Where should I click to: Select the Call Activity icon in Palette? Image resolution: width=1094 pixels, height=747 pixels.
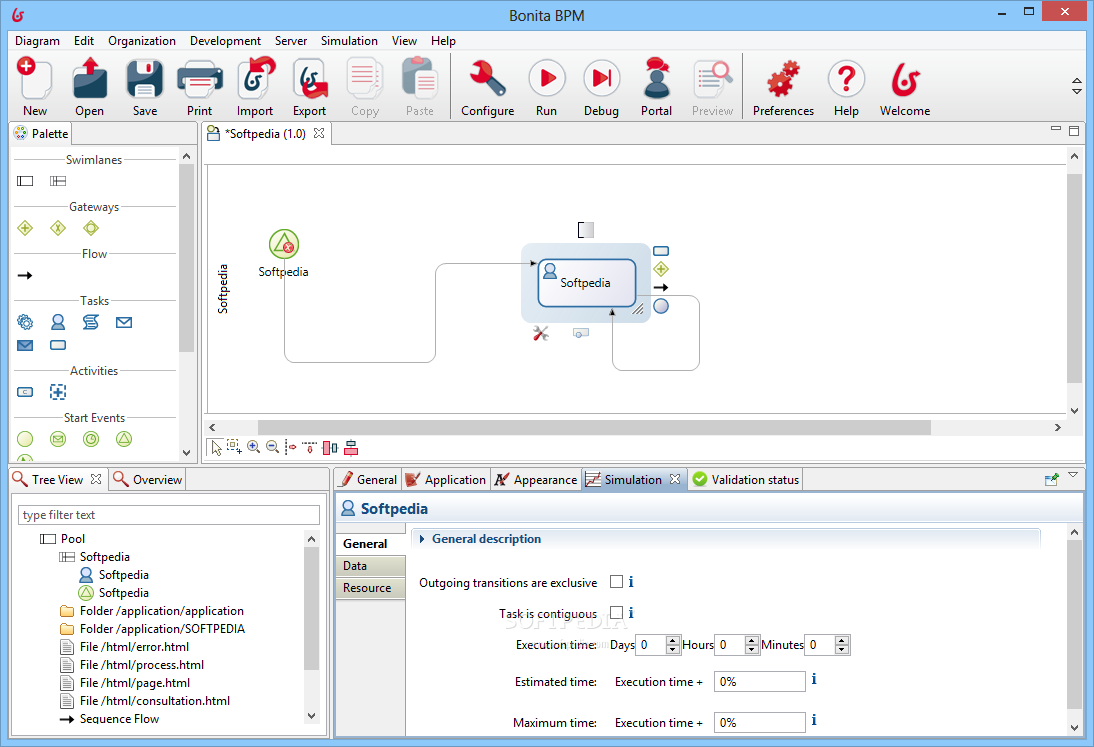coord(25,392)
